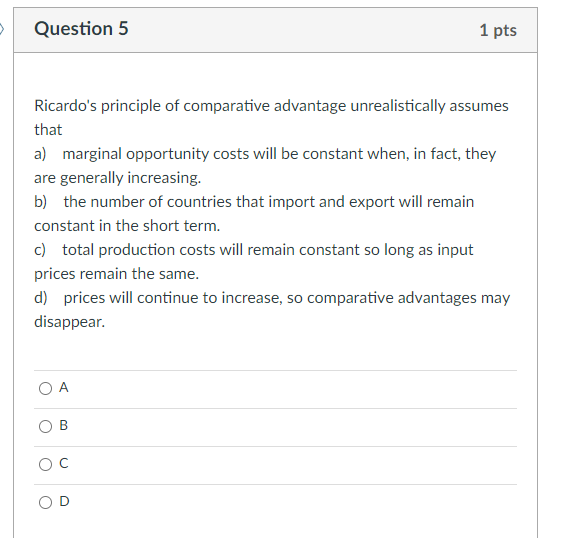This screenshot has height=538, width=571.
Task: Click option b) number of countries text
Action: point(254,214)
